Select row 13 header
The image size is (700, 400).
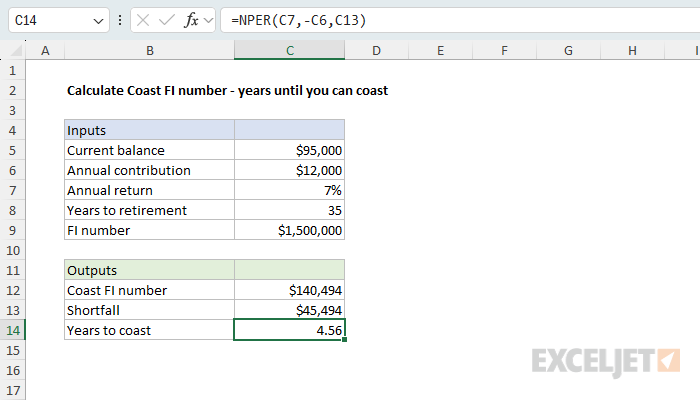12,310
